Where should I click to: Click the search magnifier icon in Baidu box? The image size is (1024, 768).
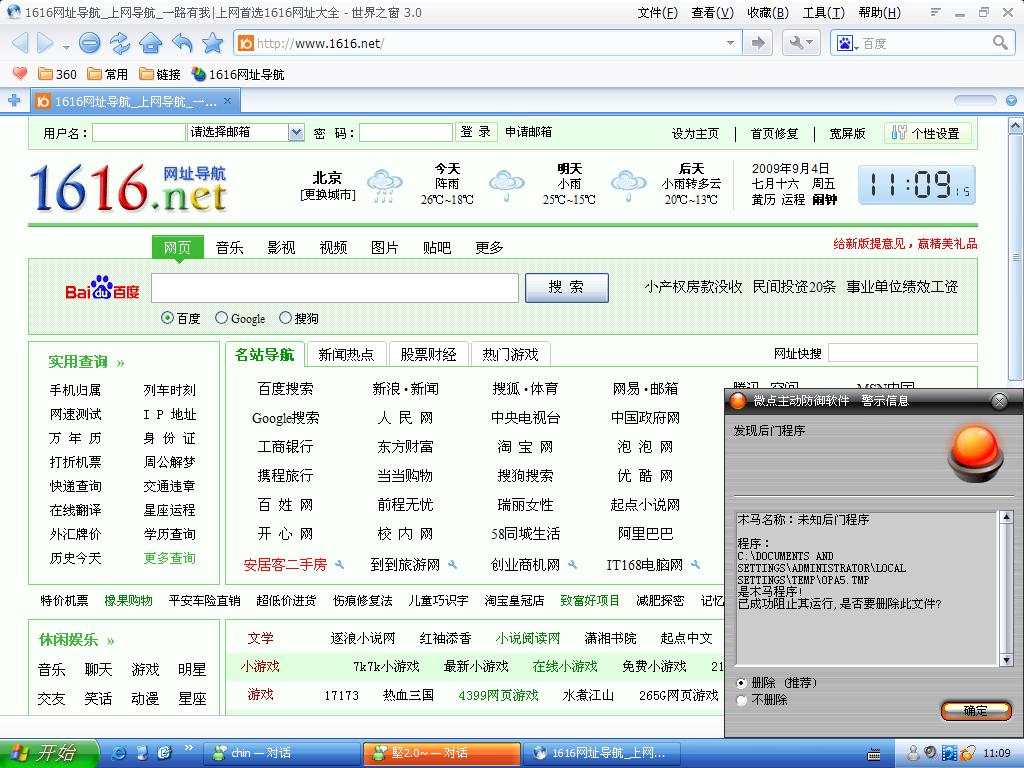click(1000, 43)
